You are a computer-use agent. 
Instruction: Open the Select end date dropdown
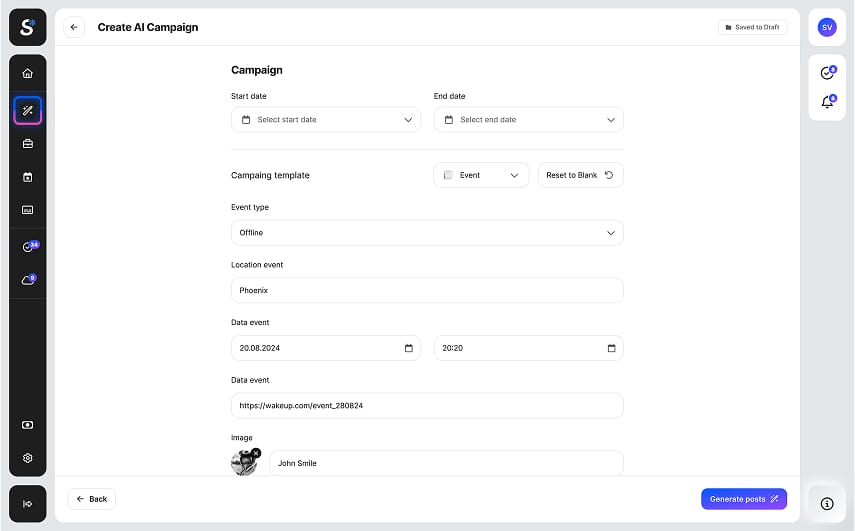528,120
